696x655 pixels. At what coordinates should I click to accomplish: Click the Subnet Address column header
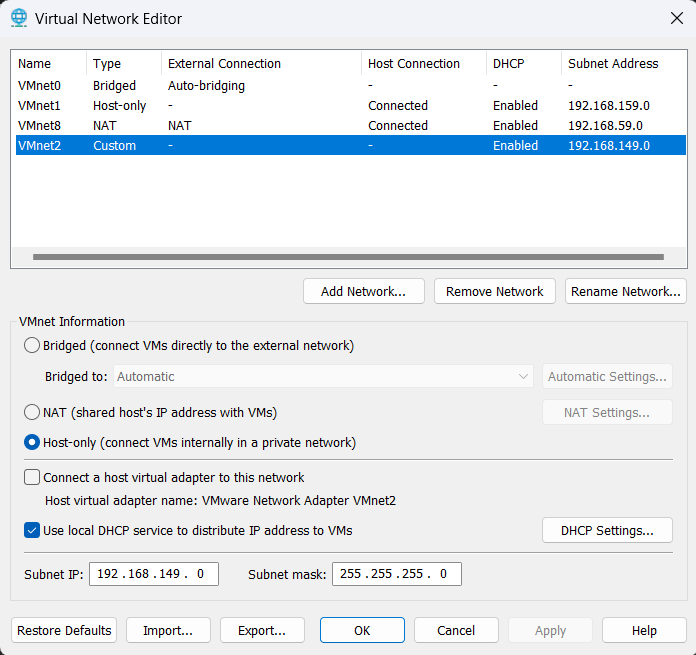[x=612, y=63]
